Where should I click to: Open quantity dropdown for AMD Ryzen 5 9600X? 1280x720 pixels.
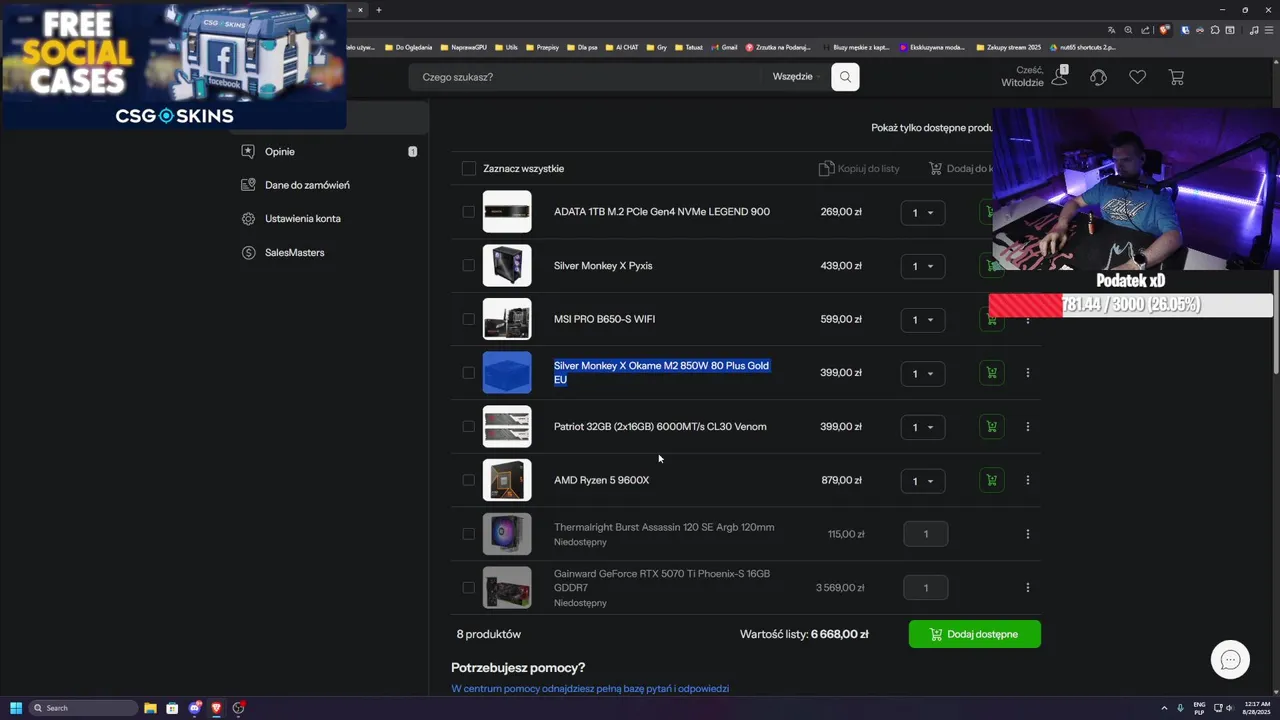point(923,481)
